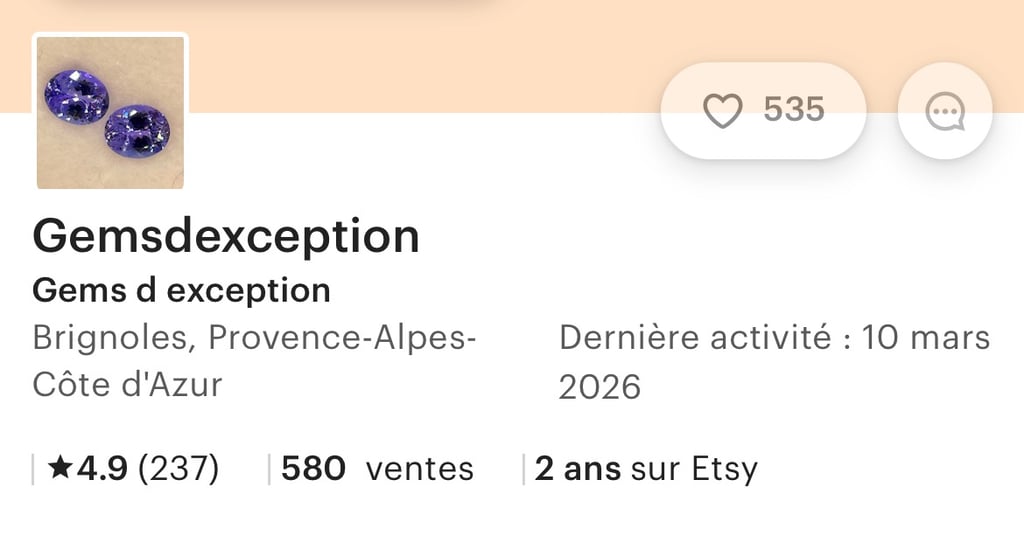The width and height of the screenshot is (1024, 559).
Task: Open the Gemsdexception shop name heading
Action: (x=226, y=236)
